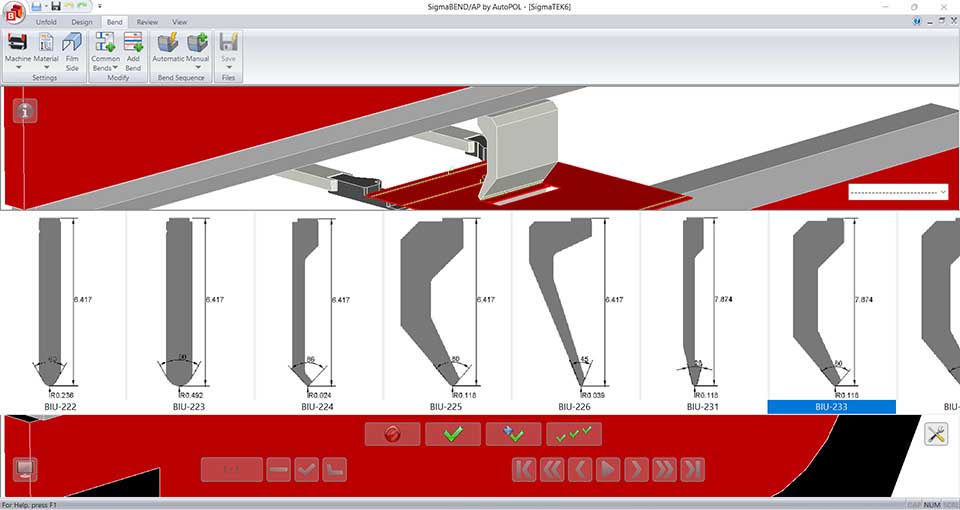Expand the Manual dropdown arrow

198,67
